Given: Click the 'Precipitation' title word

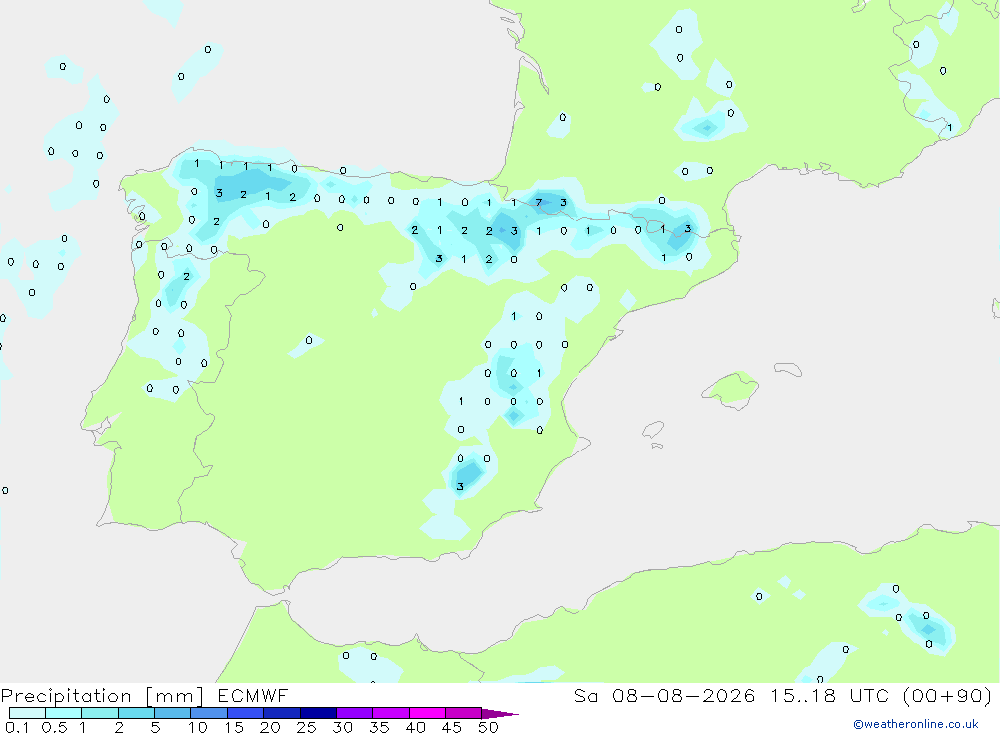Looking at the screenshot, I should [x=66, y=696].
